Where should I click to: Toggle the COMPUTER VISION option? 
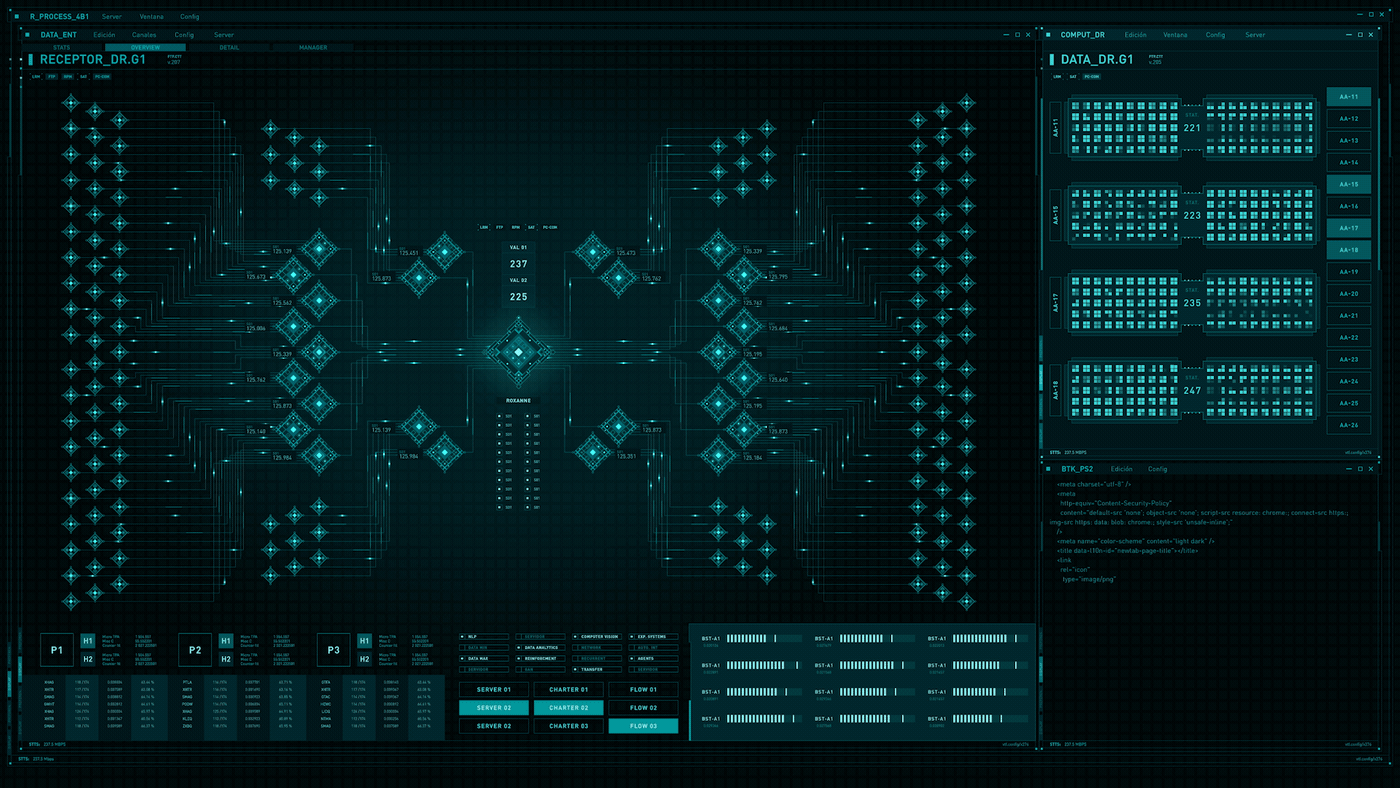point(597,636)
